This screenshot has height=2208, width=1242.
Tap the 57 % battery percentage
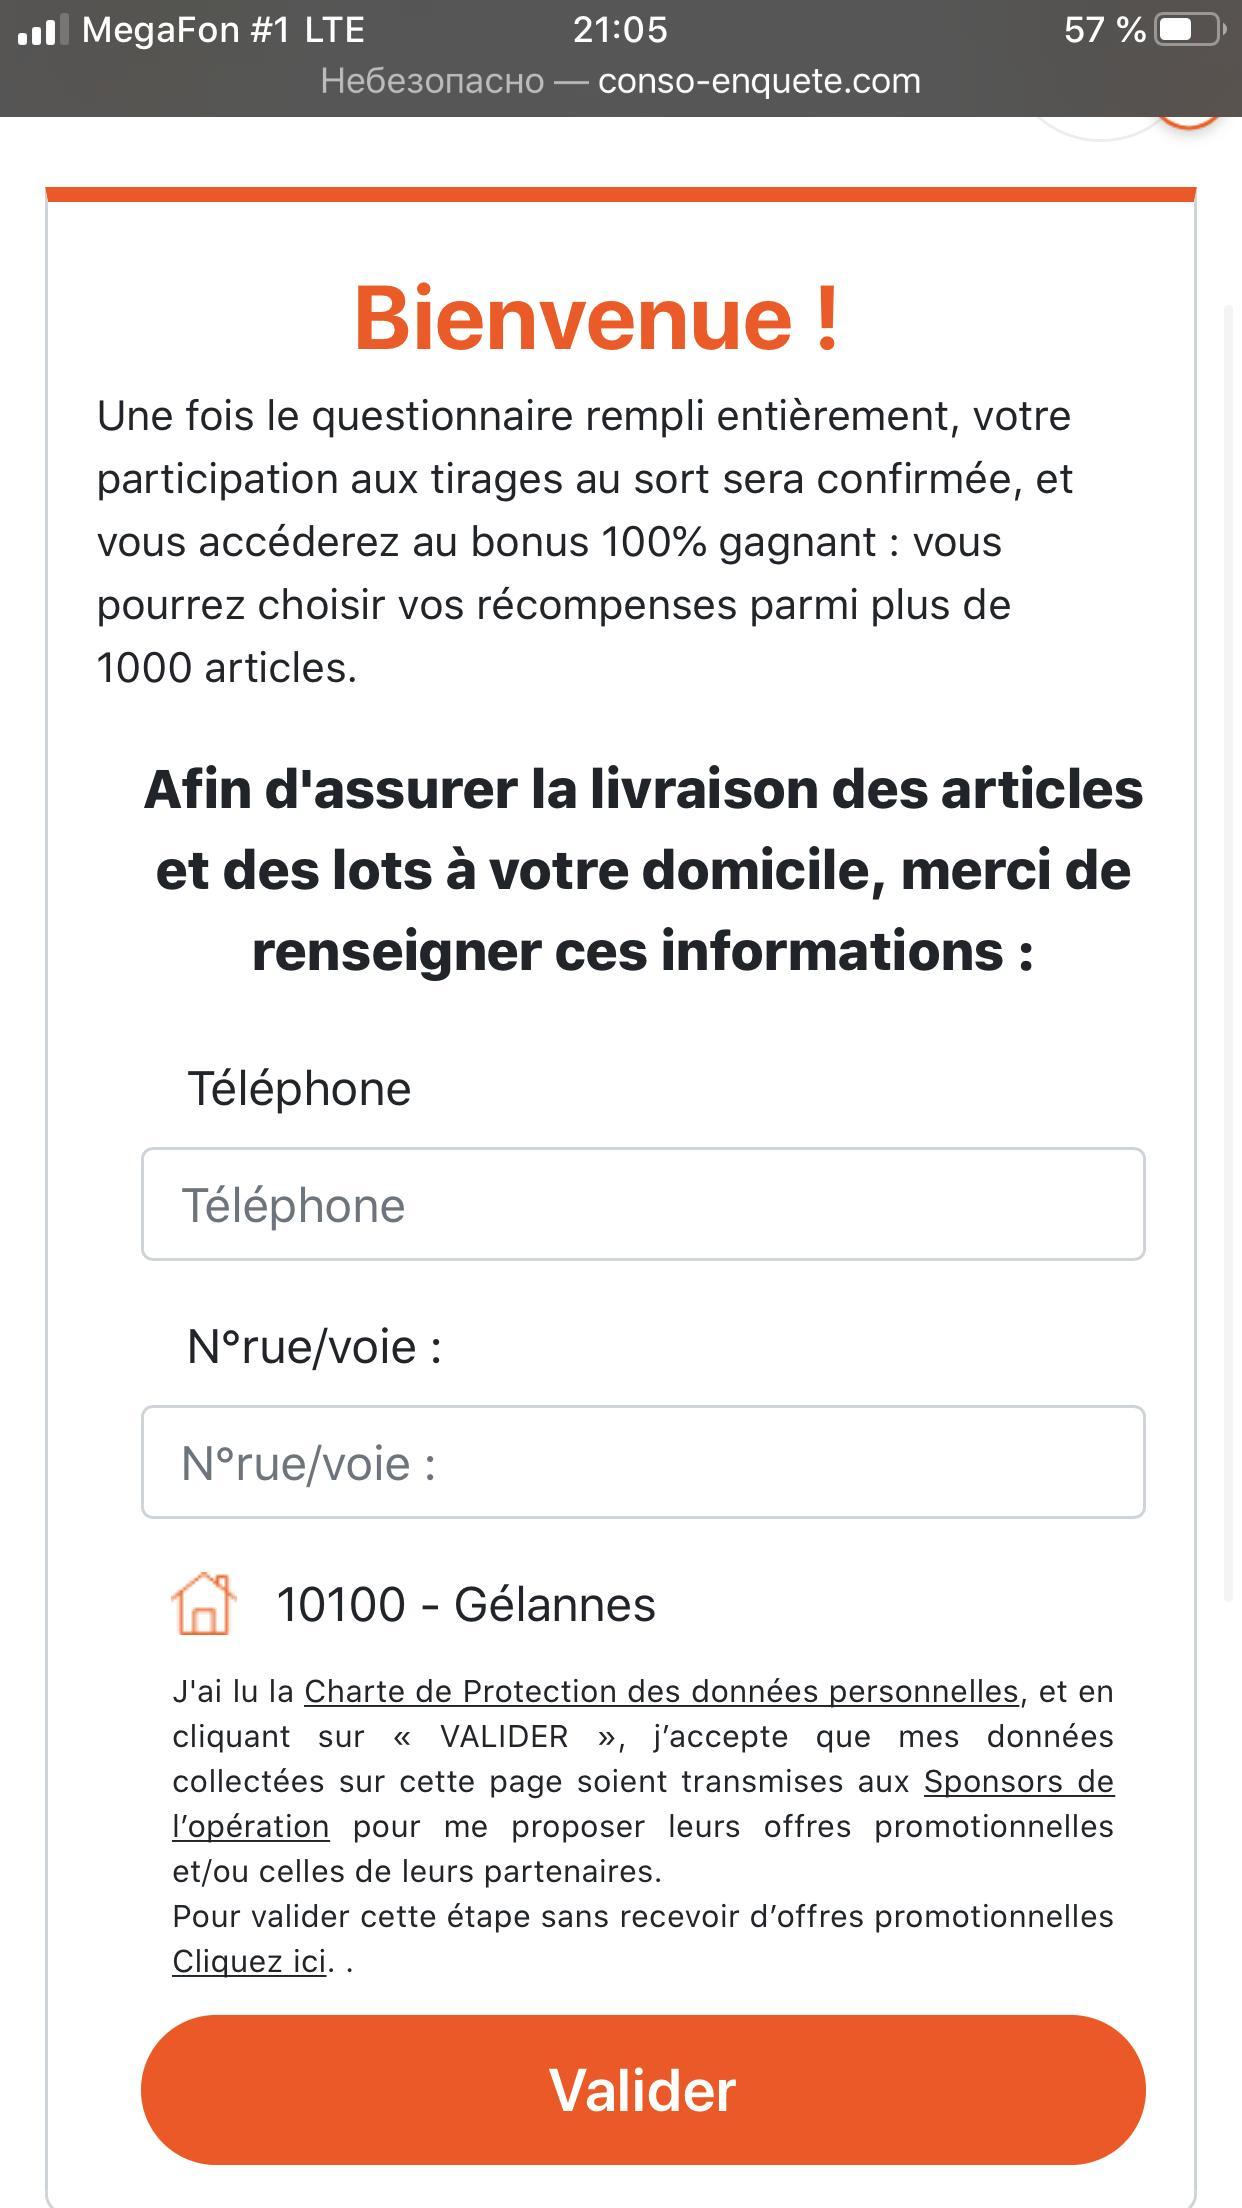[x=1104, y=30]
